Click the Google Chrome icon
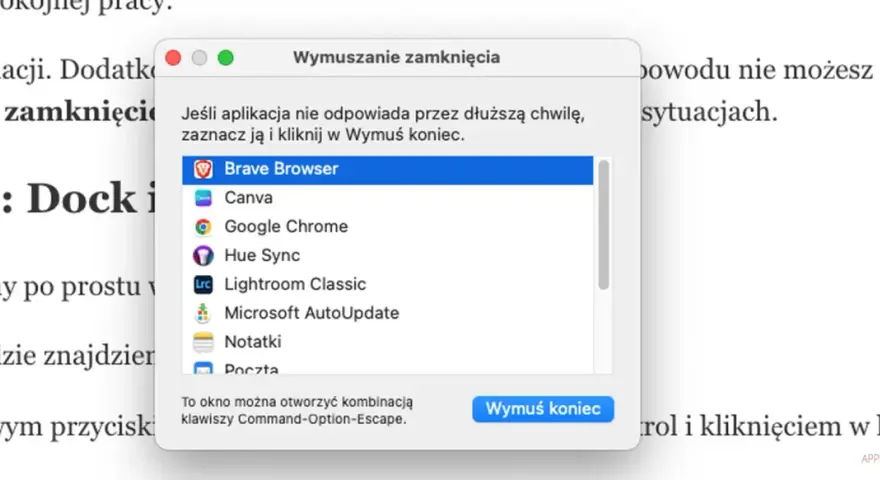Screen dimensions: 880x480 click(x=203, y=227)
